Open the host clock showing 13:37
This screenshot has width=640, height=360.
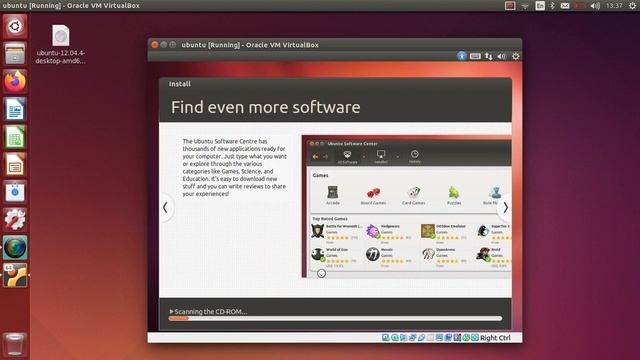[x=614, y=6]
